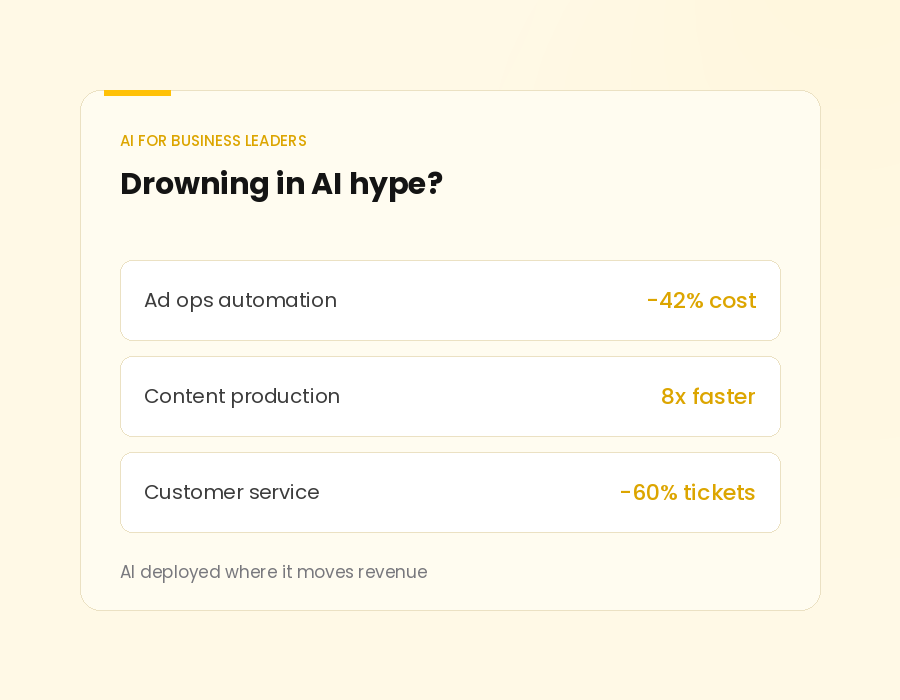Click the word hype? in the headline
This screenshot has height=700, width=900.
pos(396,185)
